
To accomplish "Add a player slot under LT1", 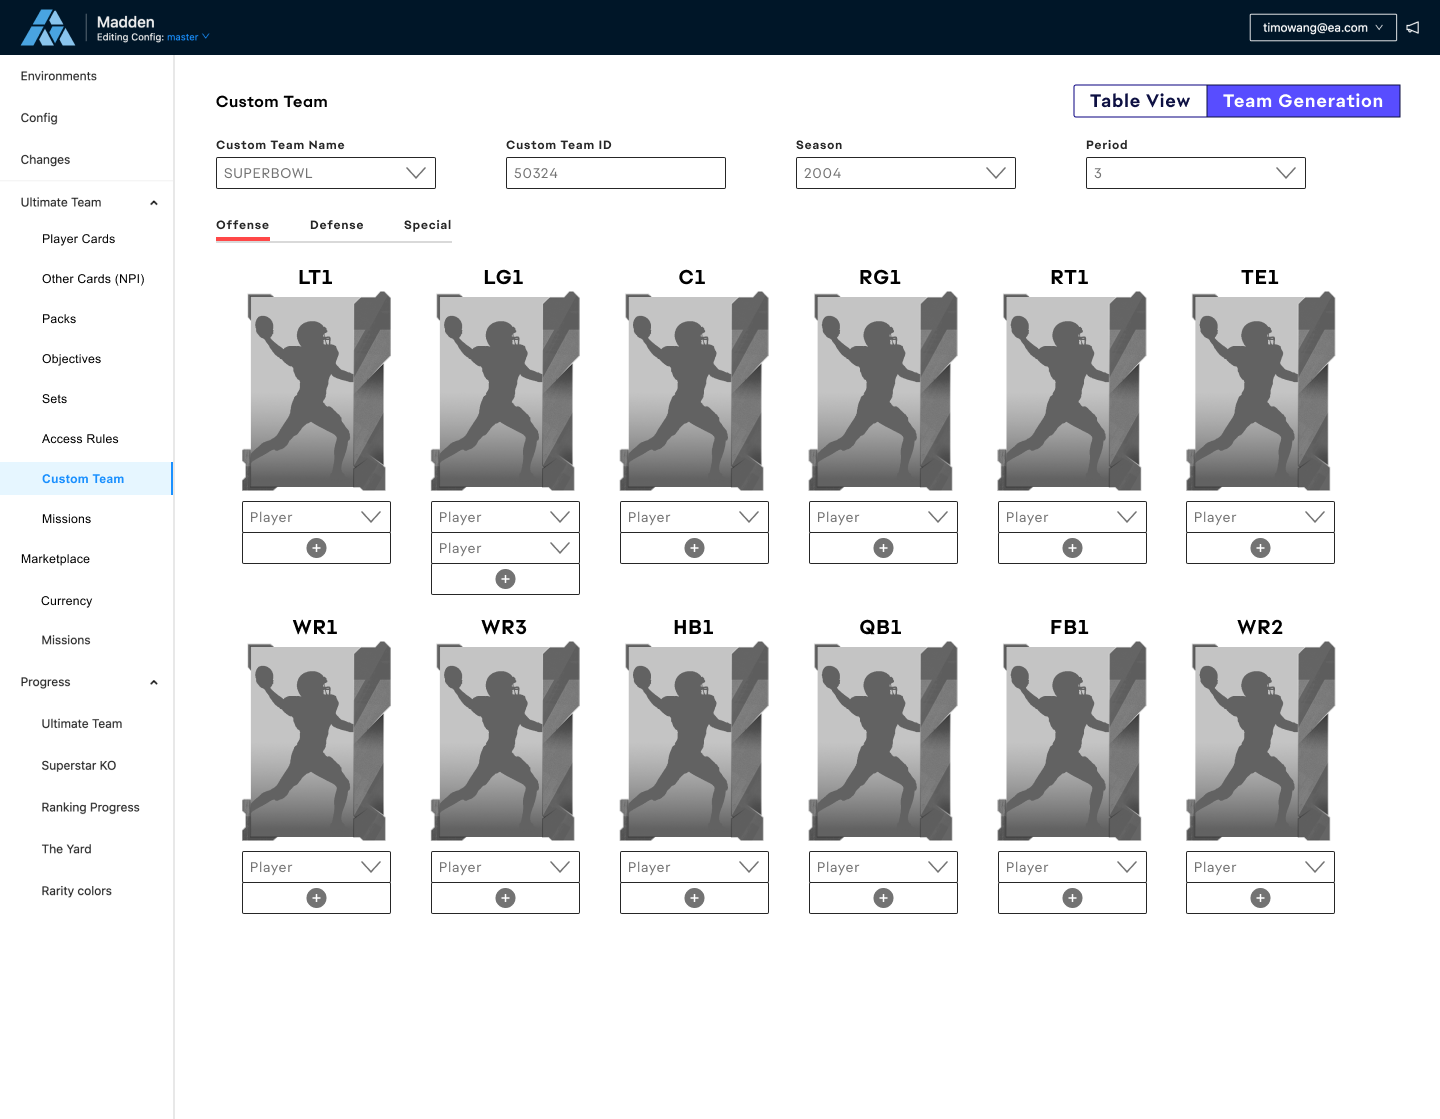I will (316, 548).
